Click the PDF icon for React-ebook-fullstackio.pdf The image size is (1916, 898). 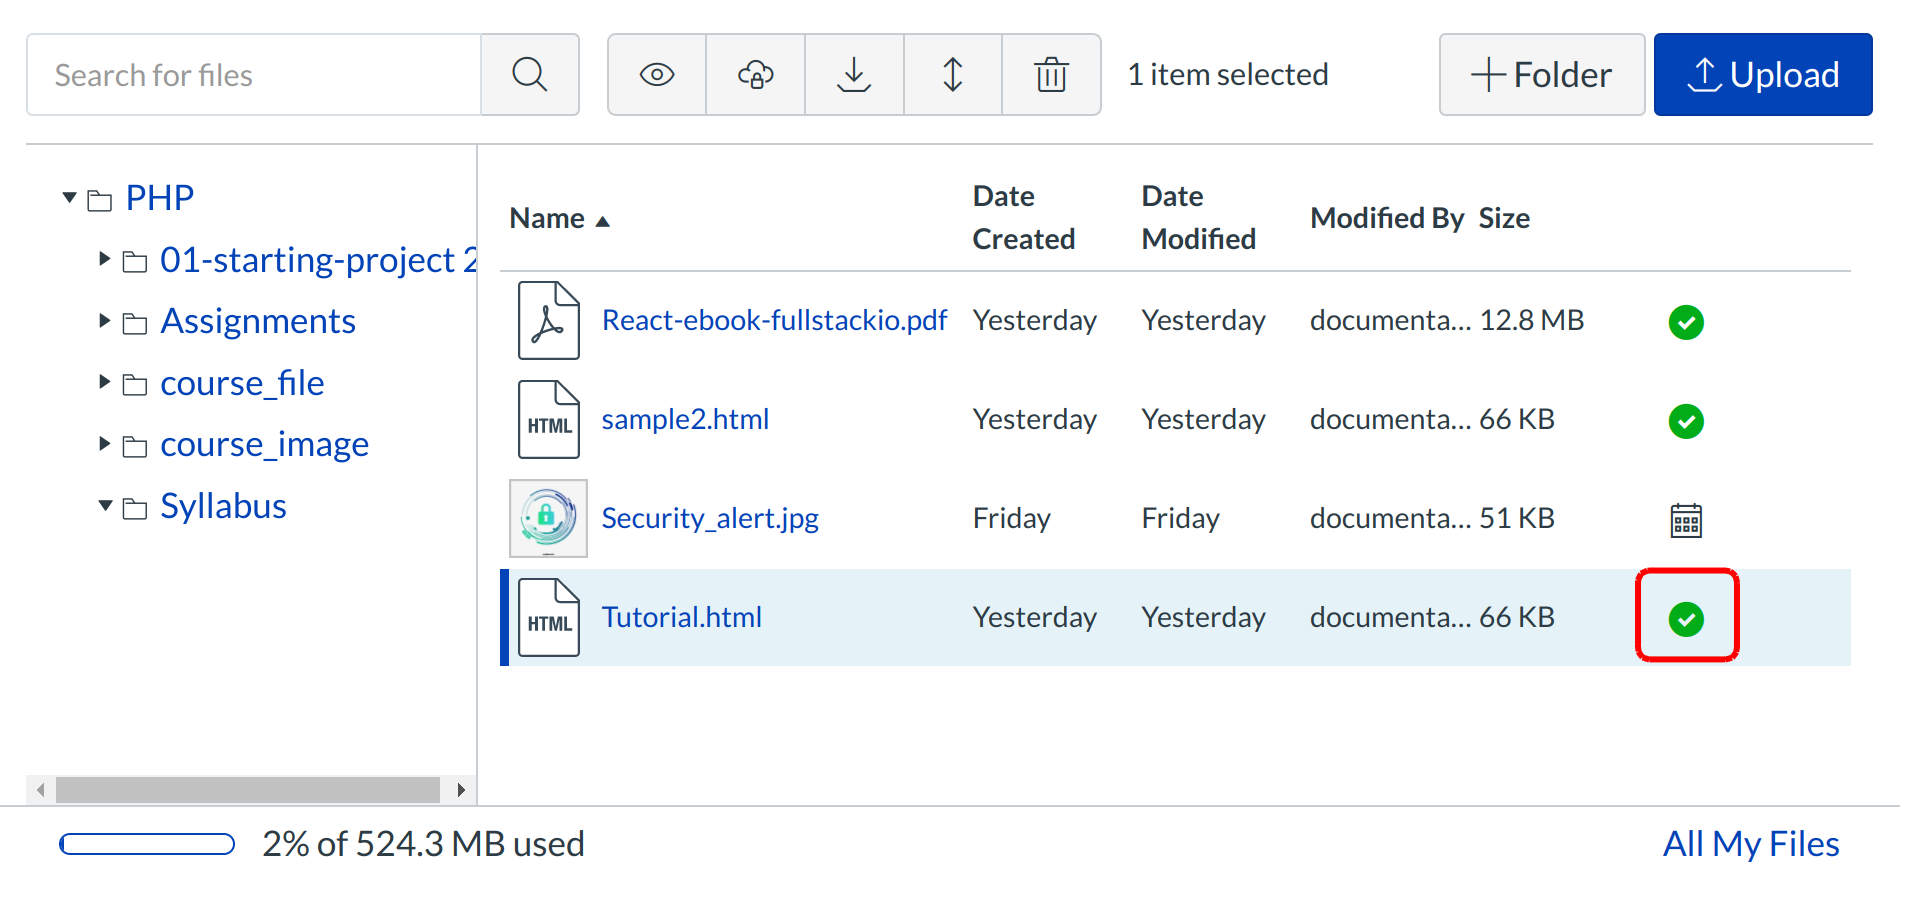(x=548, y=321)
